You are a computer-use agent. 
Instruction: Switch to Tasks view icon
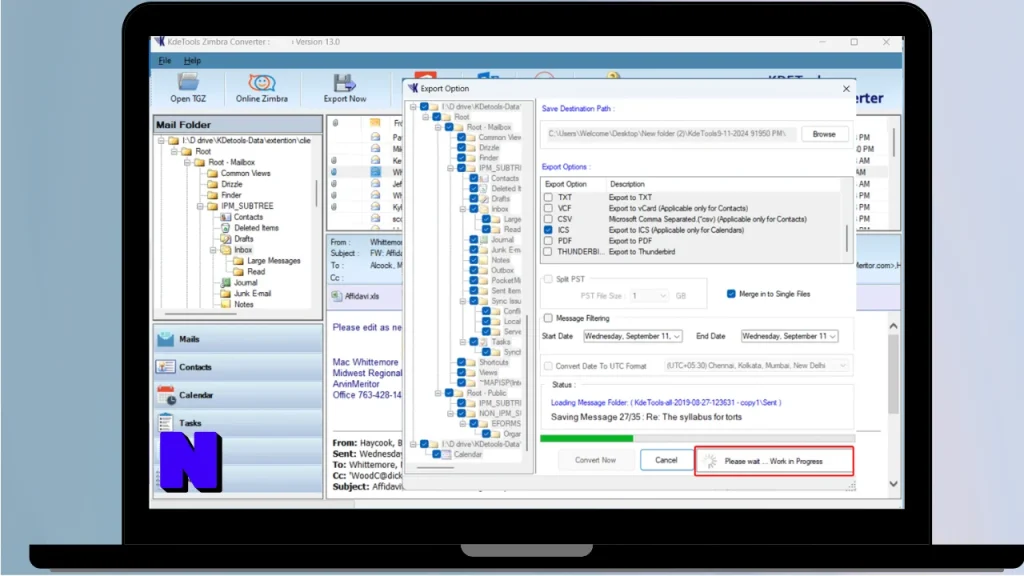pos(166,423)
